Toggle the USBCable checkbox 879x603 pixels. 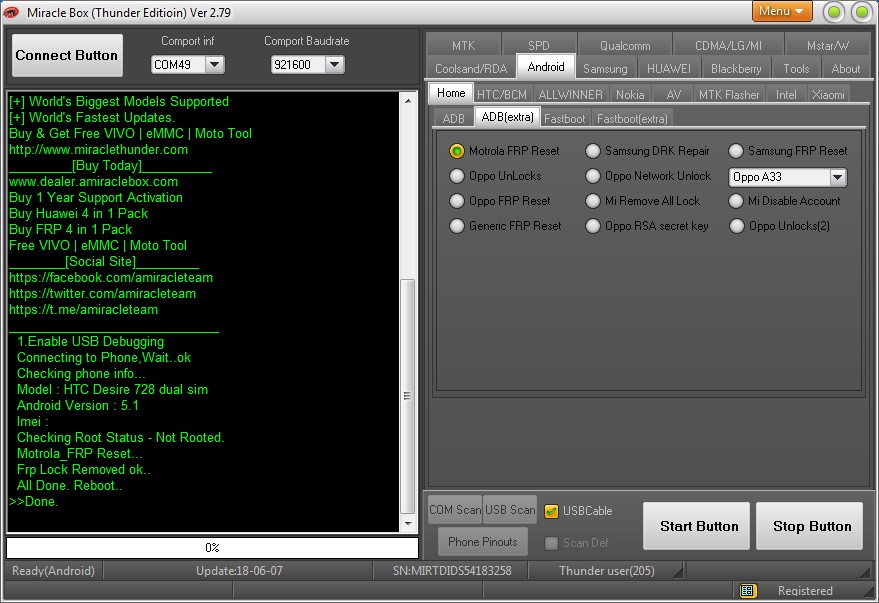552,511
